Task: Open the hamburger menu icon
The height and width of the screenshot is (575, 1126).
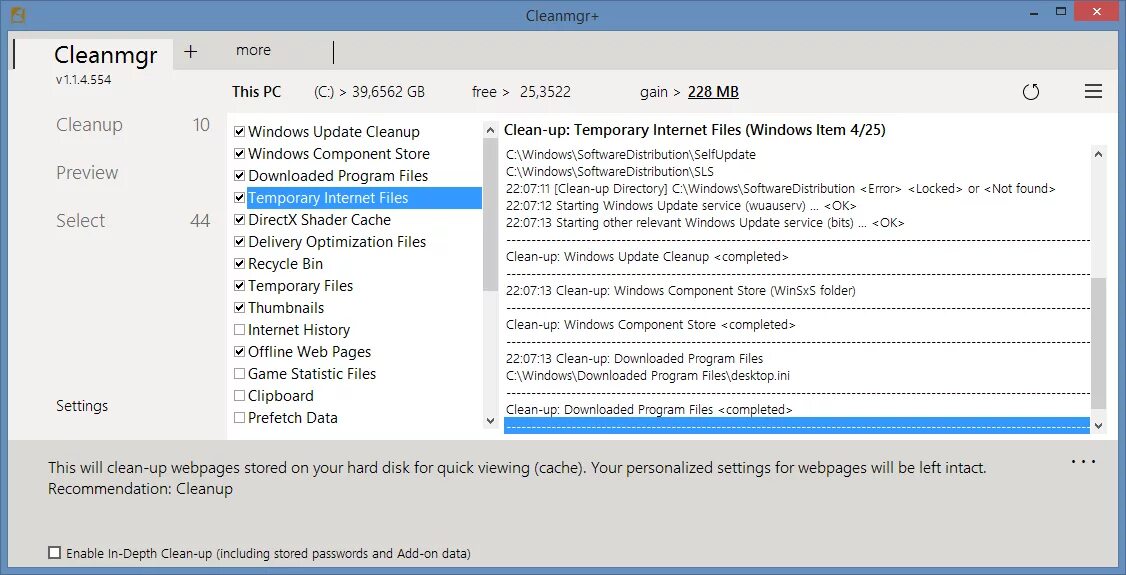Action: 1093,91
